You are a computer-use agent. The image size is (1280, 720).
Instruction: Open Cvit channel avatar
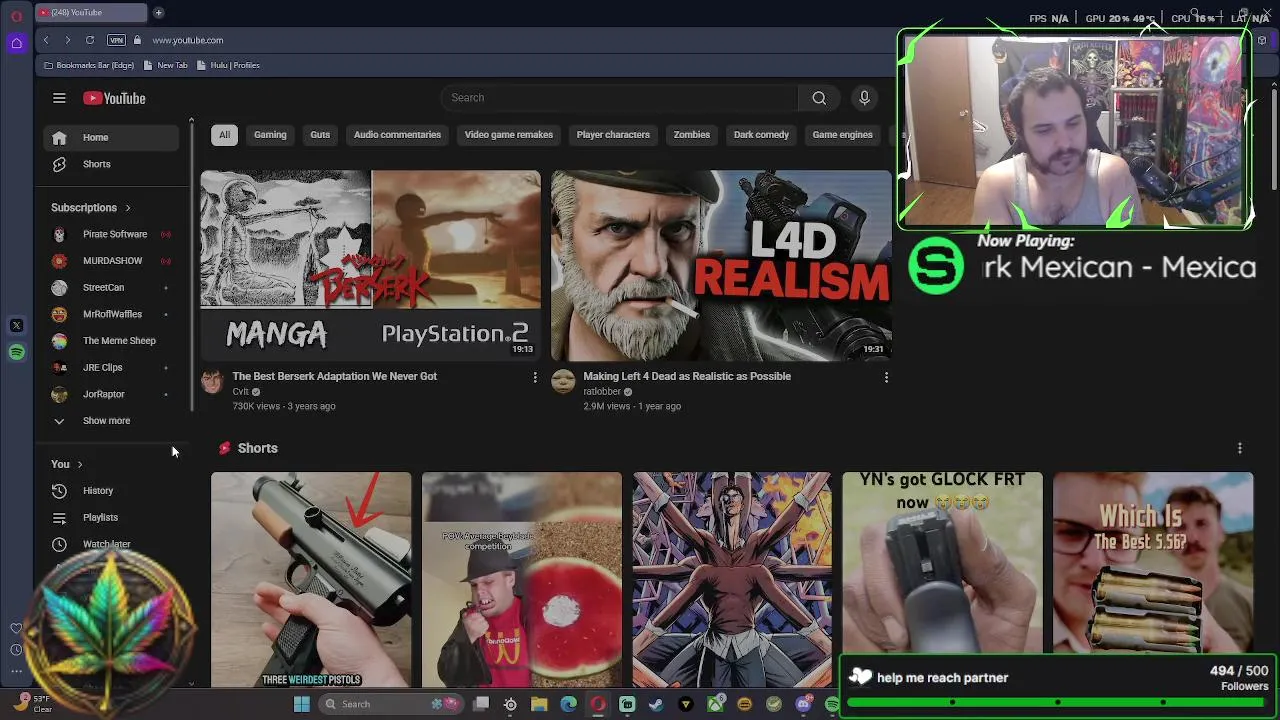point(212,381)
